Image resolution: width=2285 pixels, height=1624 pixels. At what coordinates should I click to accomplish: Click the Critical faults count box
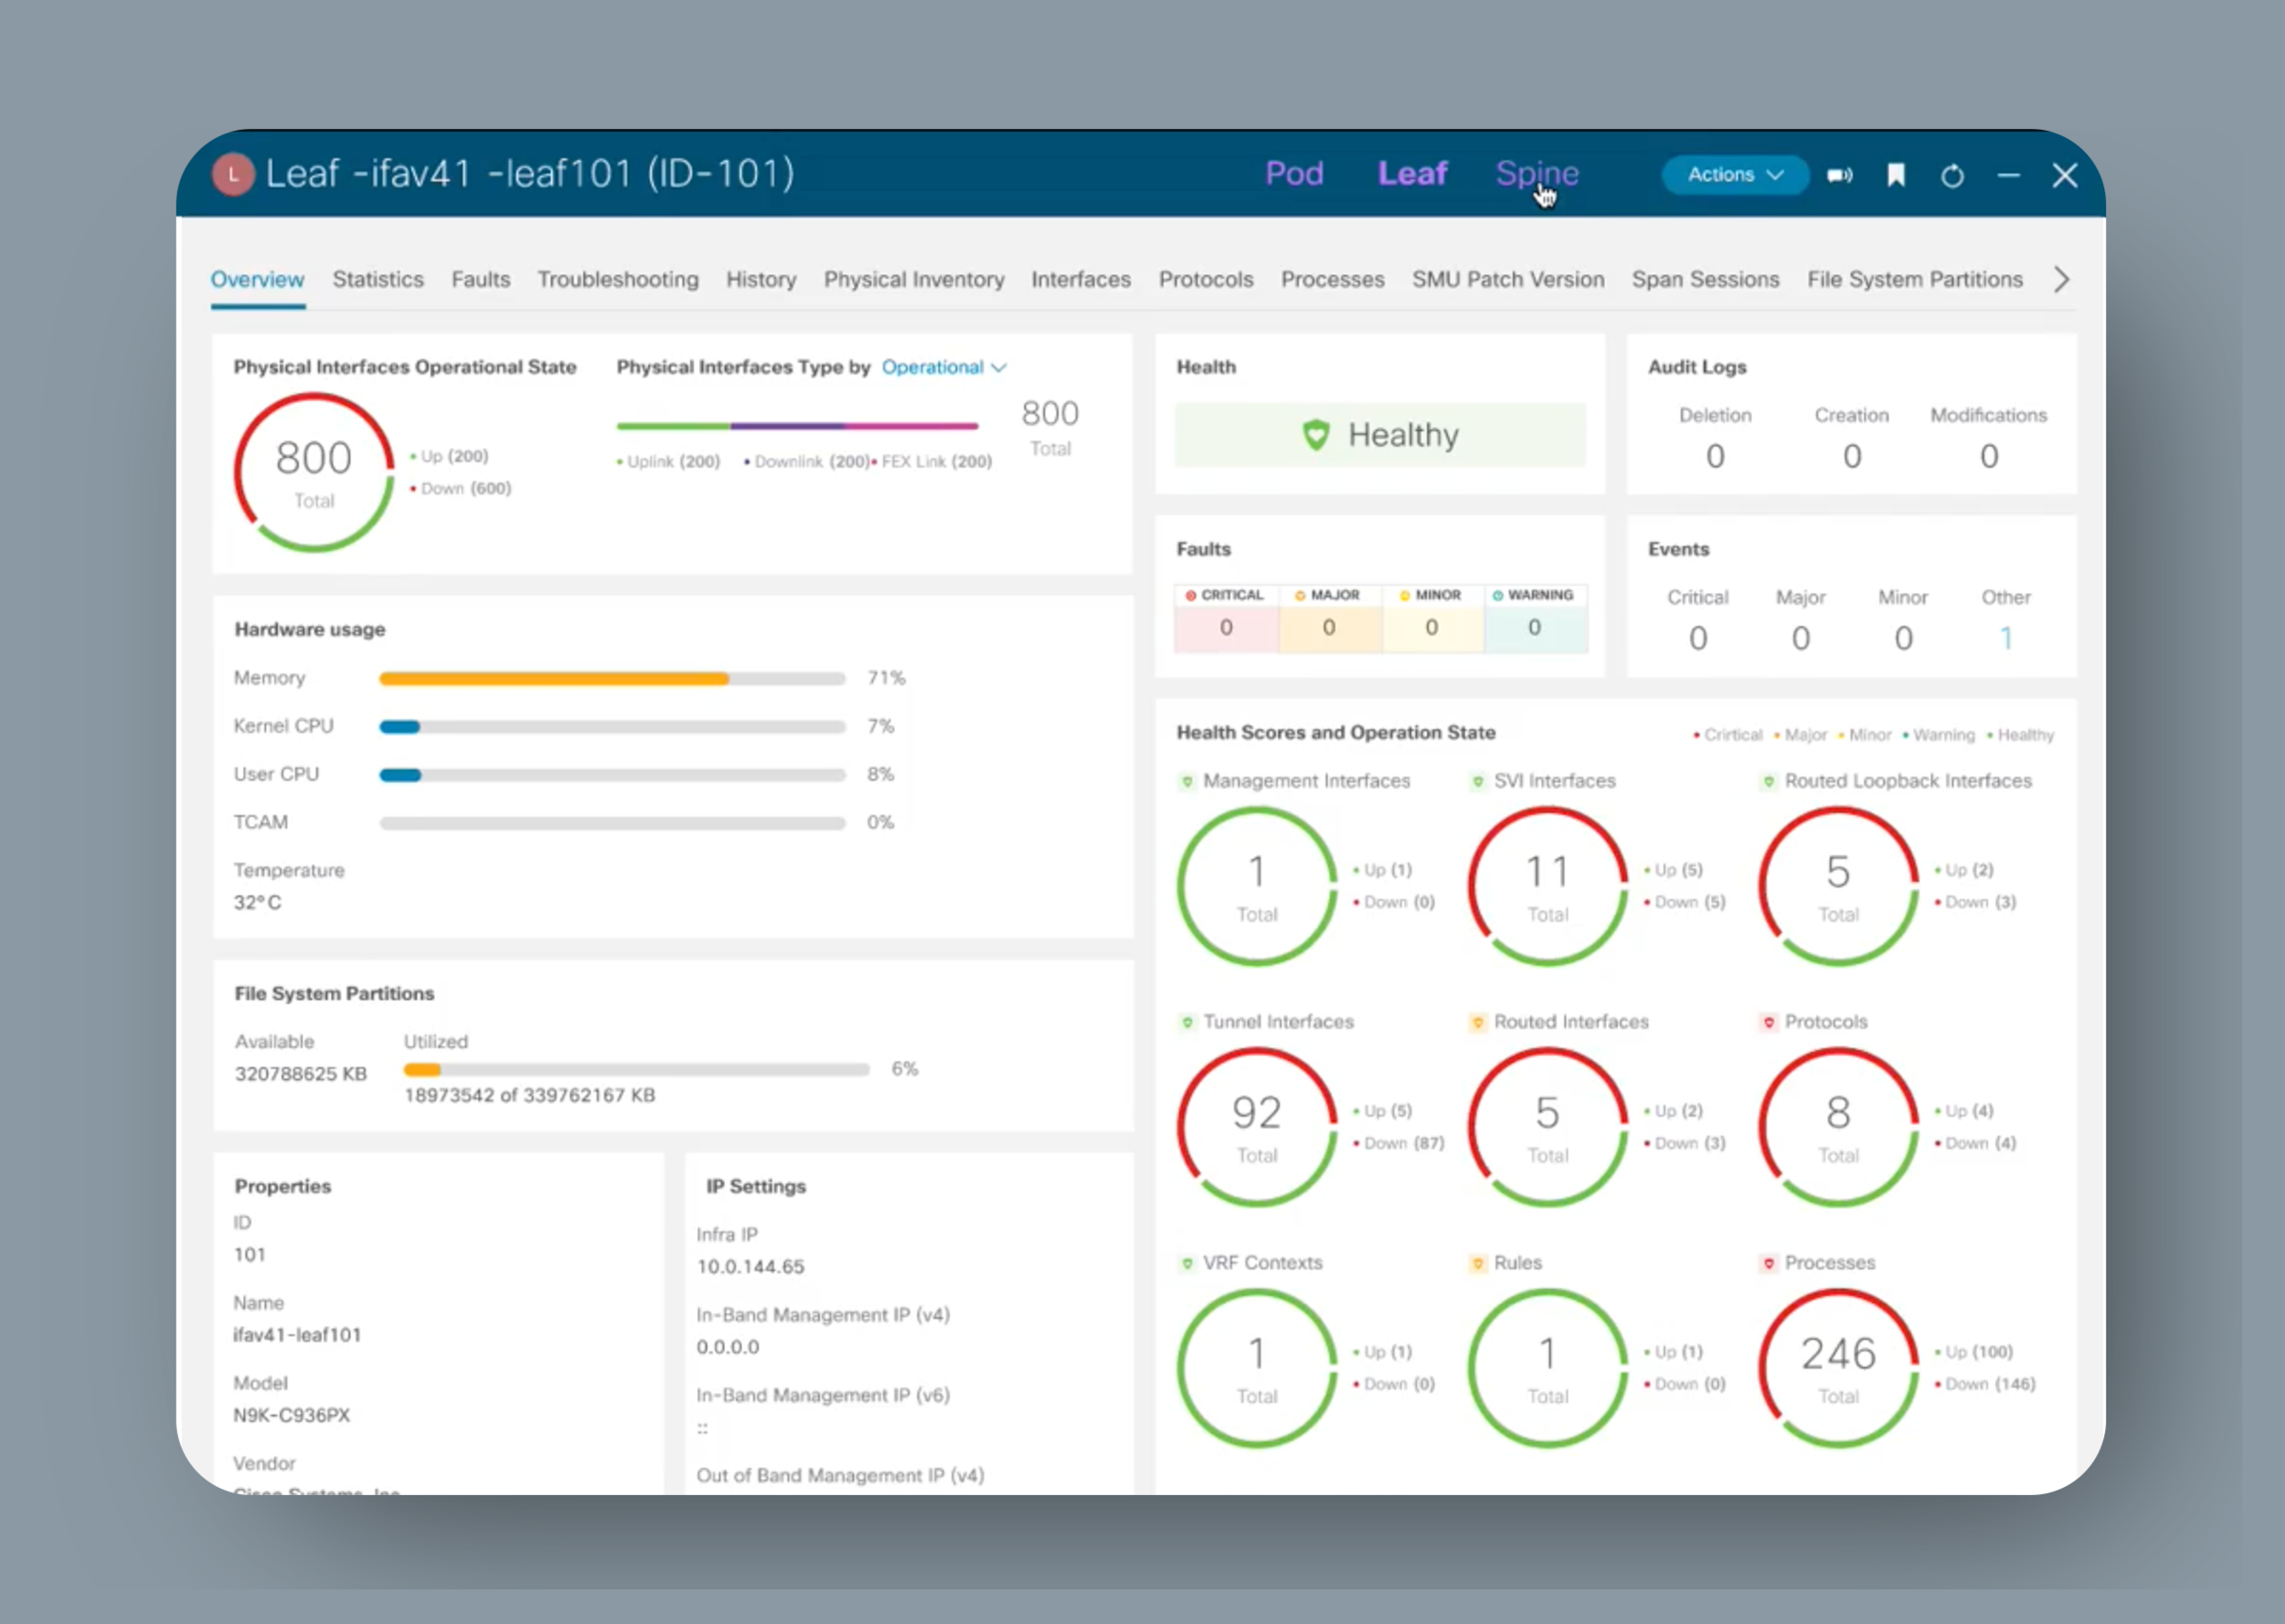click(1226, 628)
